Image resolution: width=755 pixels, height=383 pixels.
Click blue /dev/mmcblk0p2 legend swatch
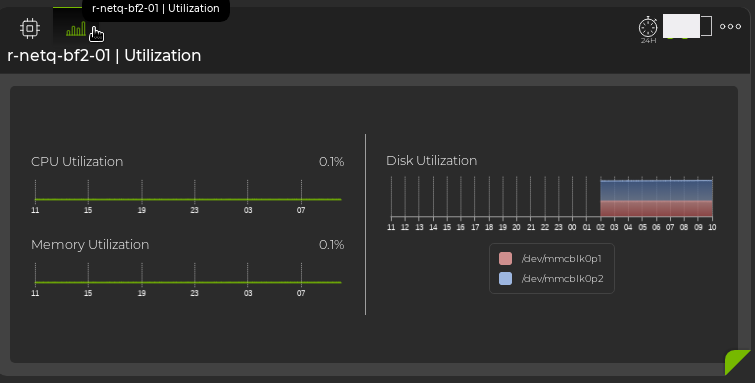coord(505,278)
